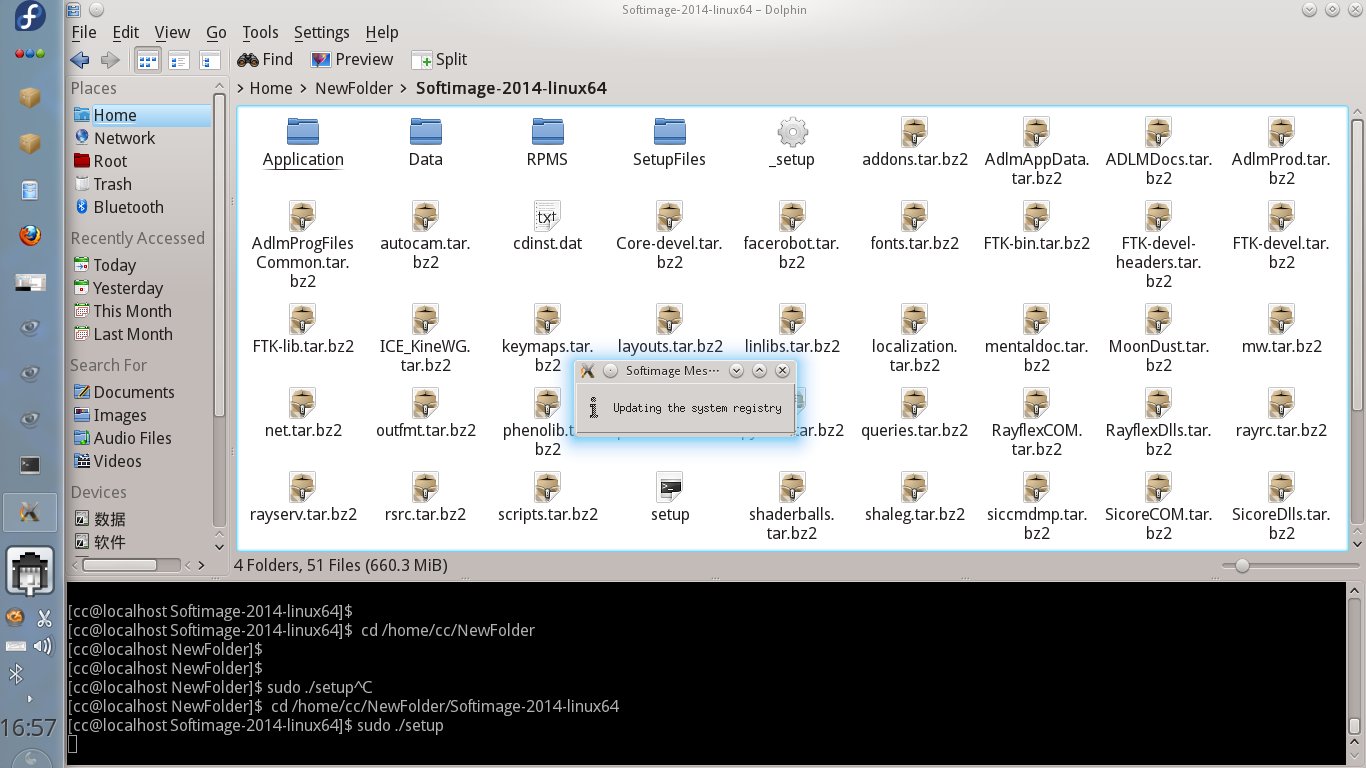Select the cdinst.dat text file icon
1366x768 pixels.
(547, 215)
